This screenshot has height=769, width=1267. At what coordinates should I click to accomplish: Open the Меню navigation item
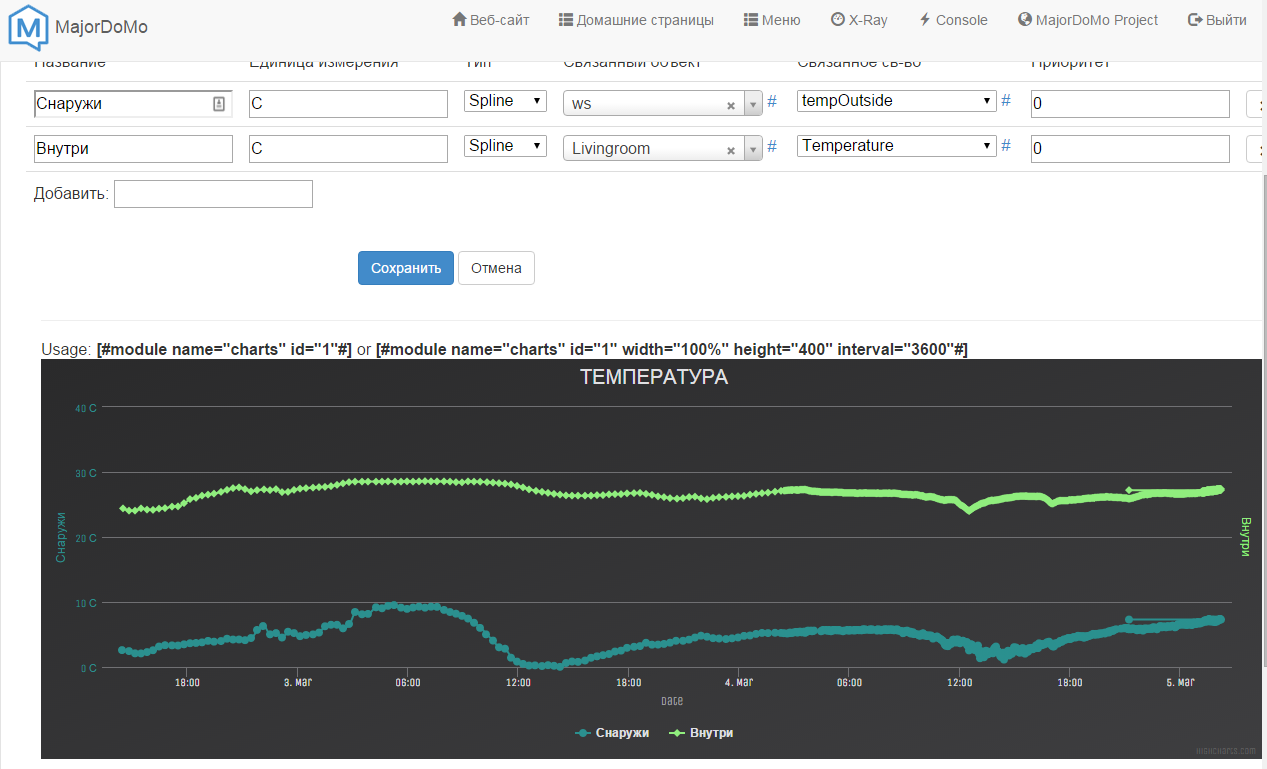pos(772,20)
